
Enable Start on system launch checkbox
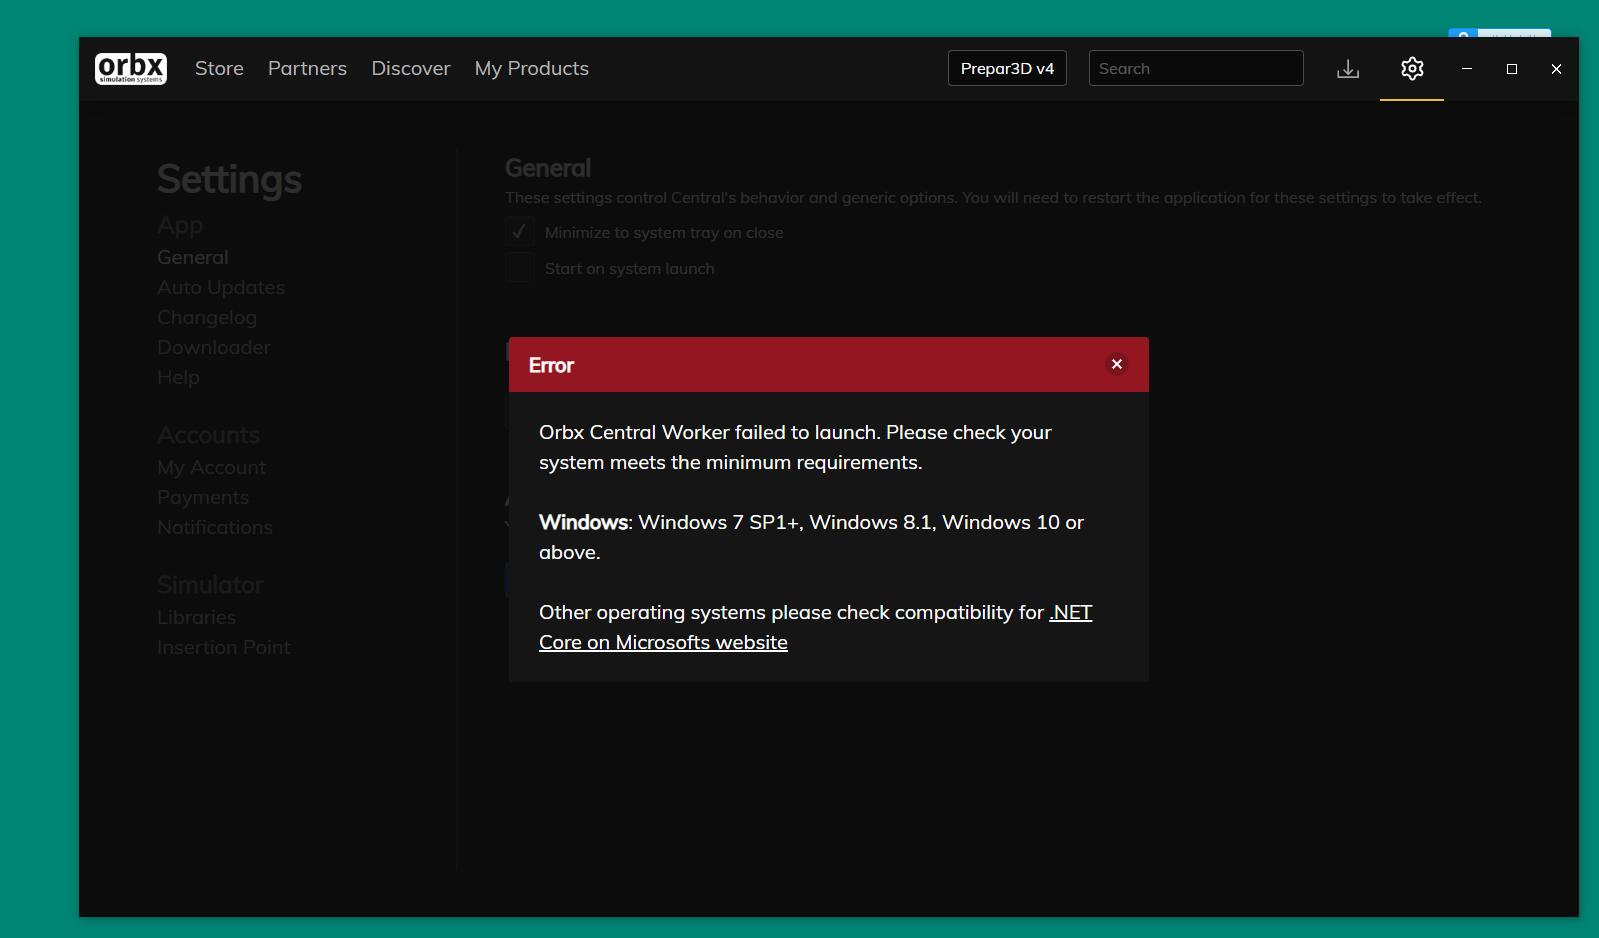pyautogui.click(x=519, y=268)
